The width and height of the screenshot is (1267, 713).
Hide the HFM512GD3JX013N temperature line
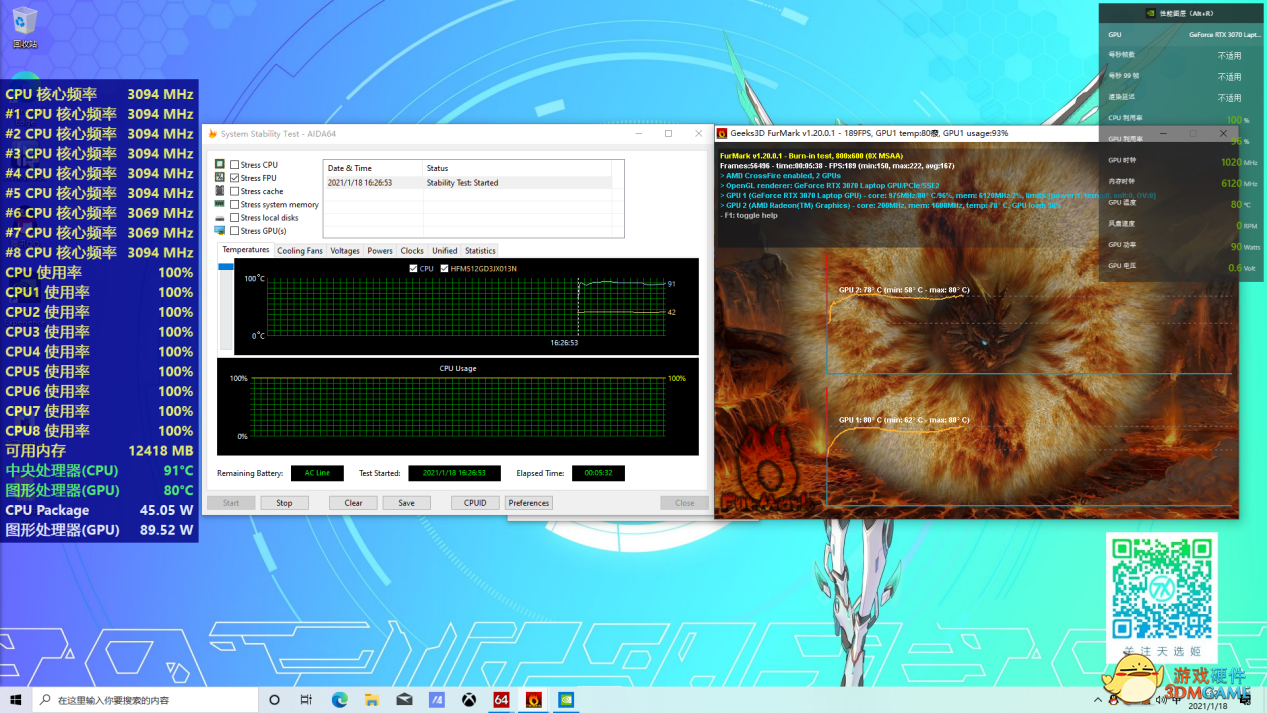(x=445, y=269)
